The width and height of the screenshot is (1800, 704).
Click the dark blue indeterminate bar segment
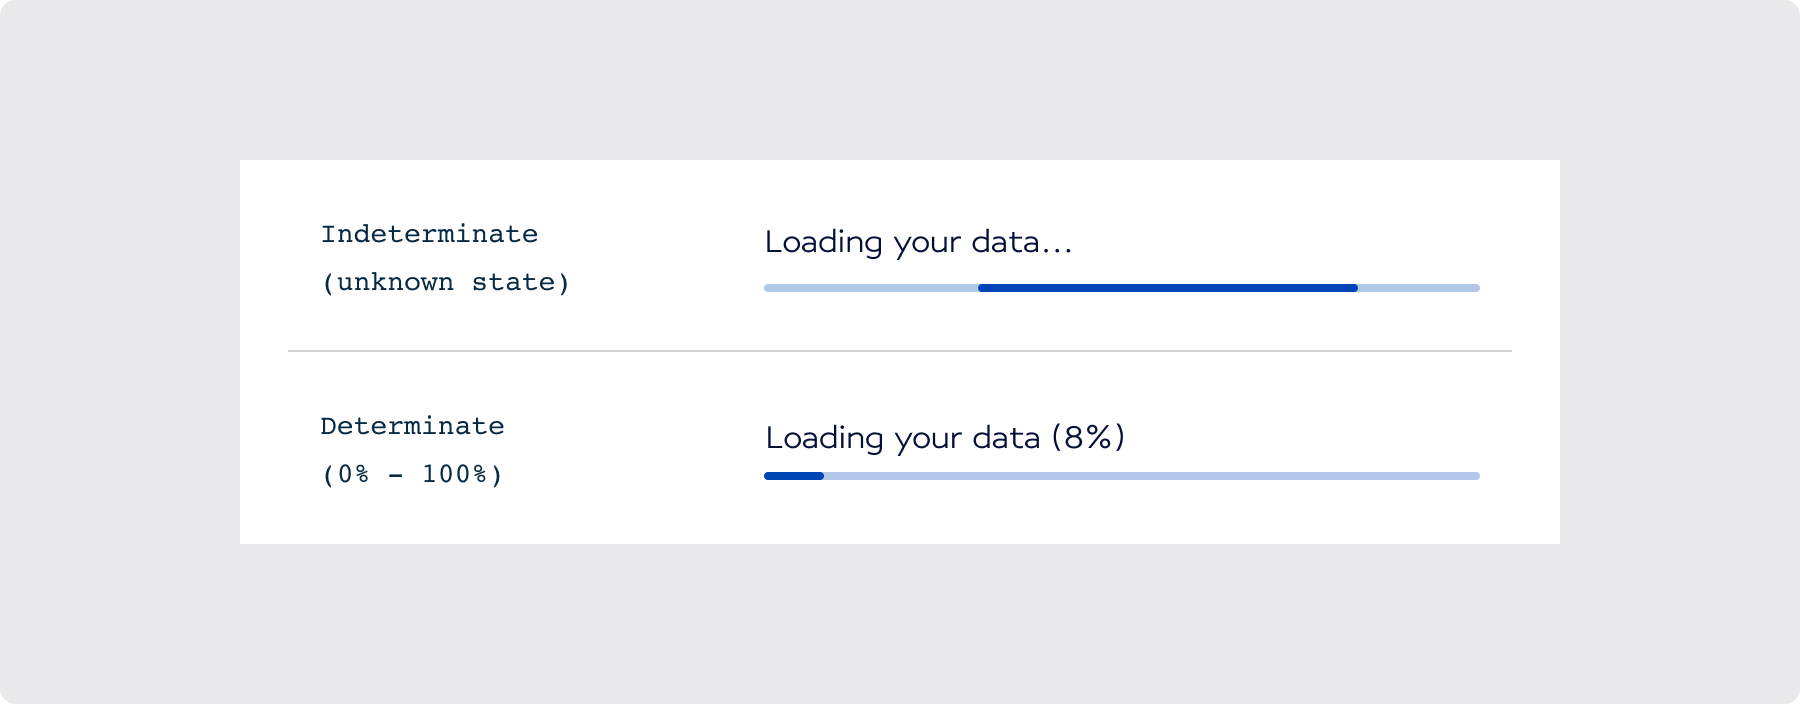pos(1167,288)
